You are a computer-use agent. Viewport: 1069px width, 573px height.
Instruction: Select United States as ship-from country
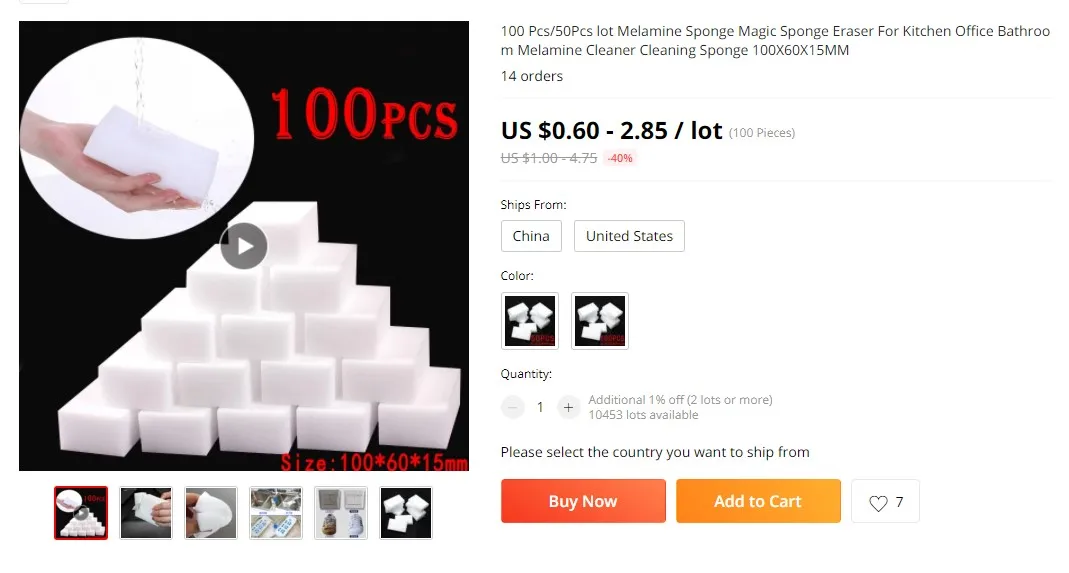click(629, 236)
